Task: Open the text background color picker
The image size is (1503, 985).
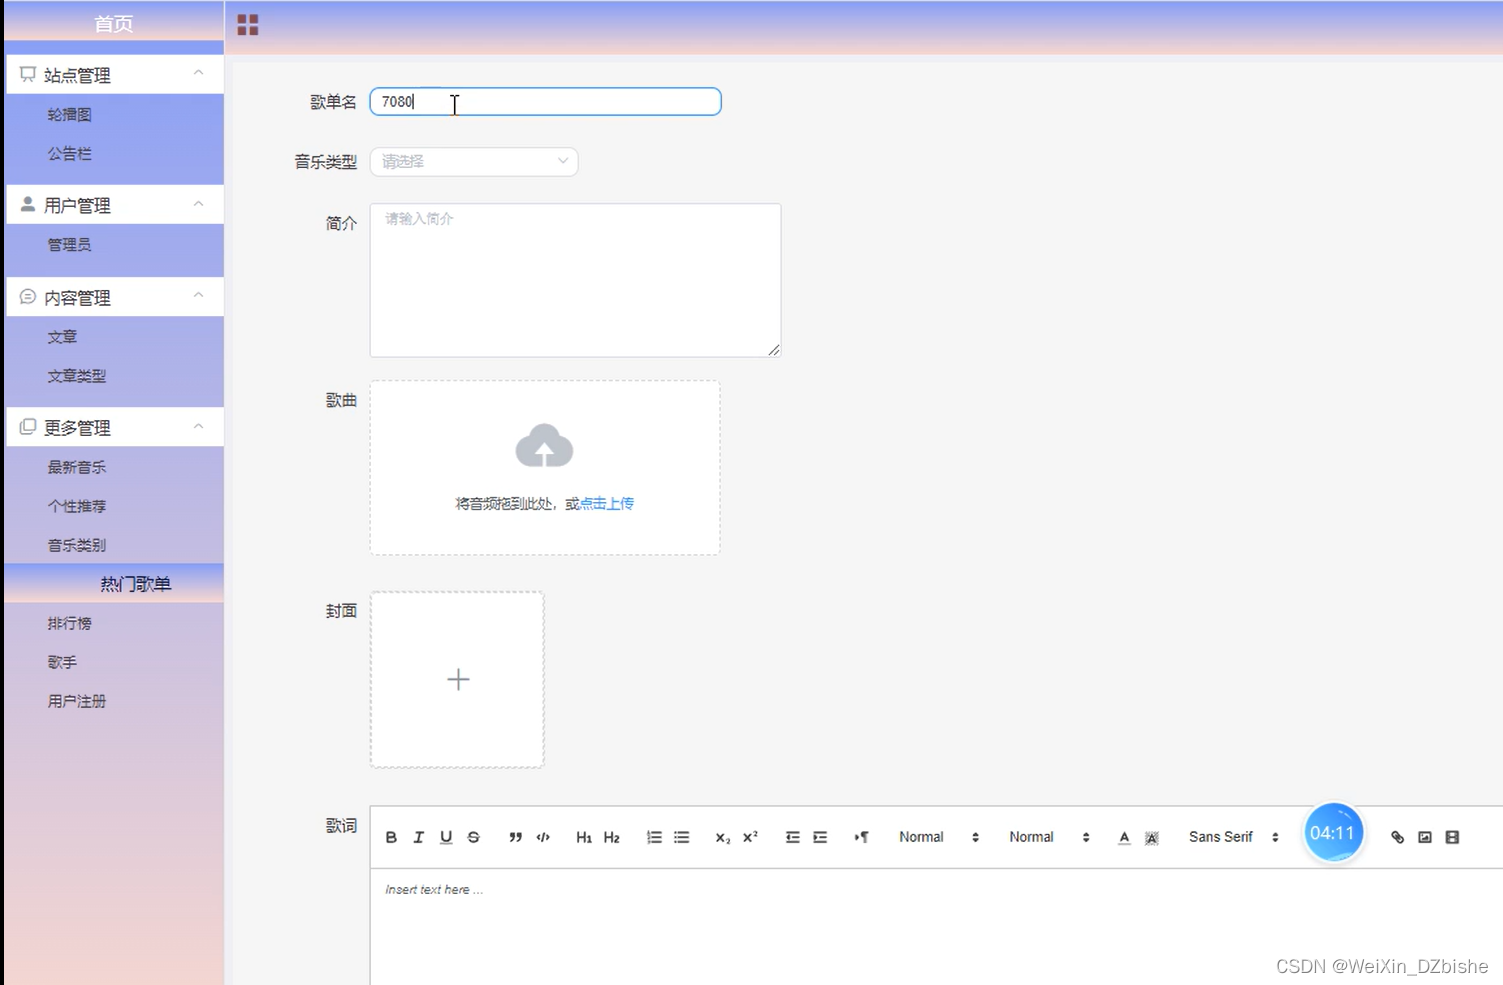Action: click(x=1152, y=837)
